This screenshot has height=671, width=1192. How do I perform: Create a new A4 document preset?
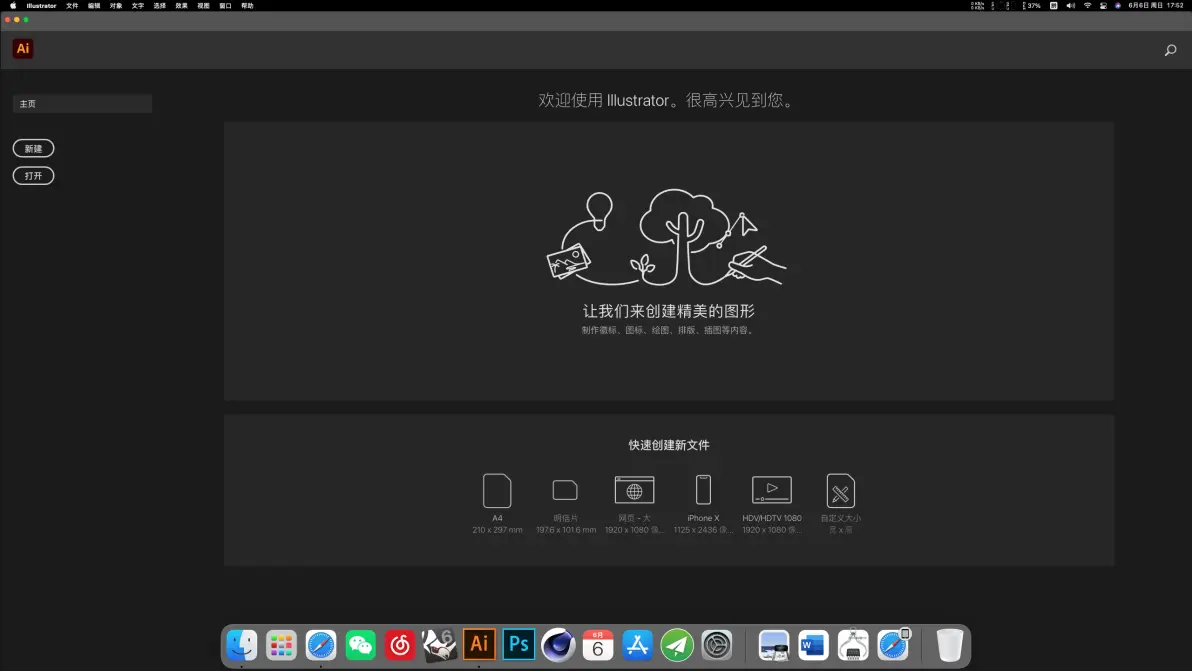[497, 503]
